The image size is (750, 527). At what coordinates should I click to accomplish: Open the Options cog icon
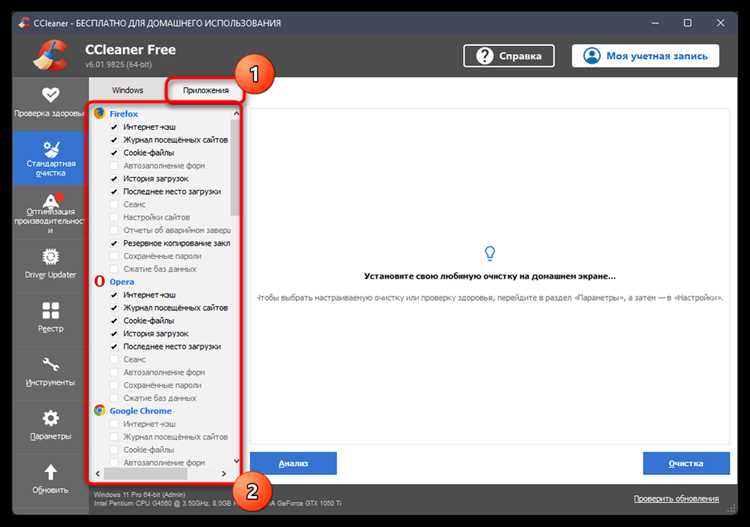50,418
